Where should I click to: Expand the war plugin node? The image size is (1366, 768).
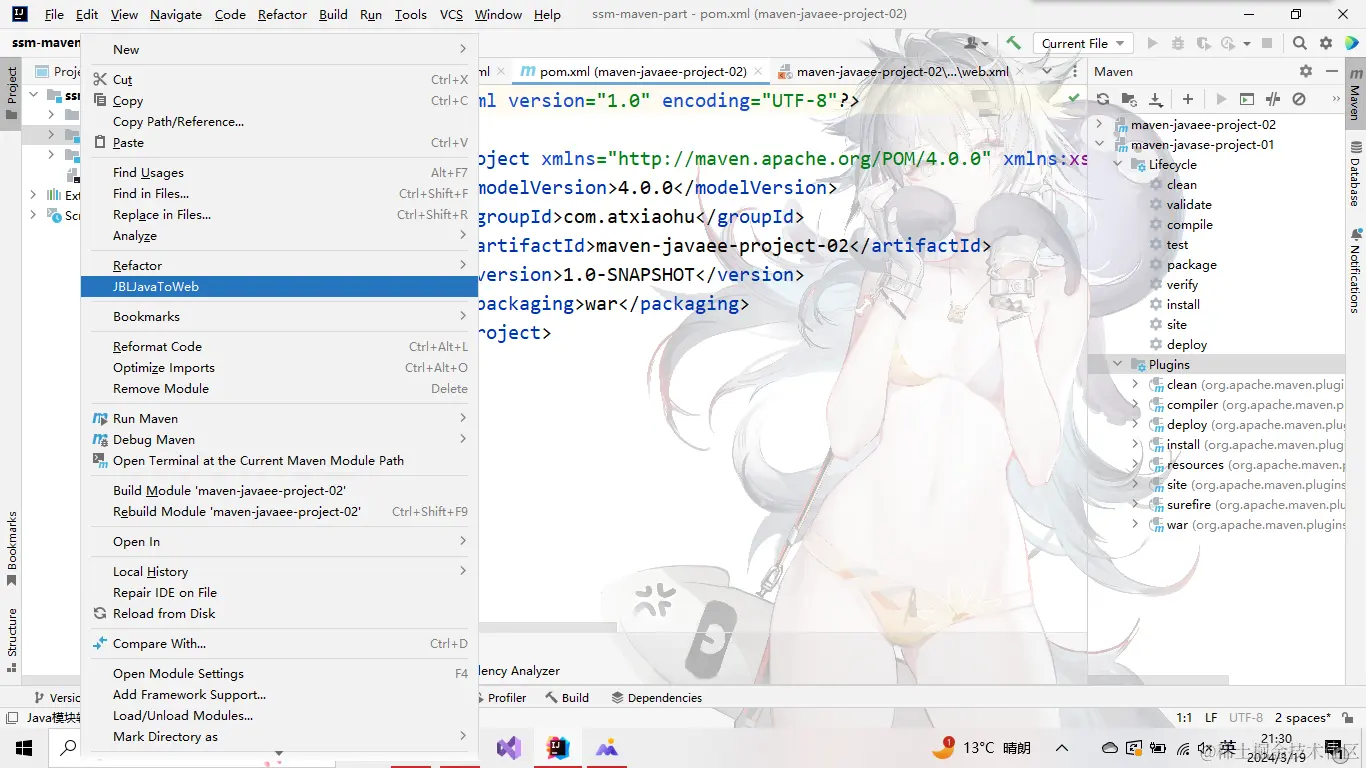pyautogui.click(x=1136, y=525)
